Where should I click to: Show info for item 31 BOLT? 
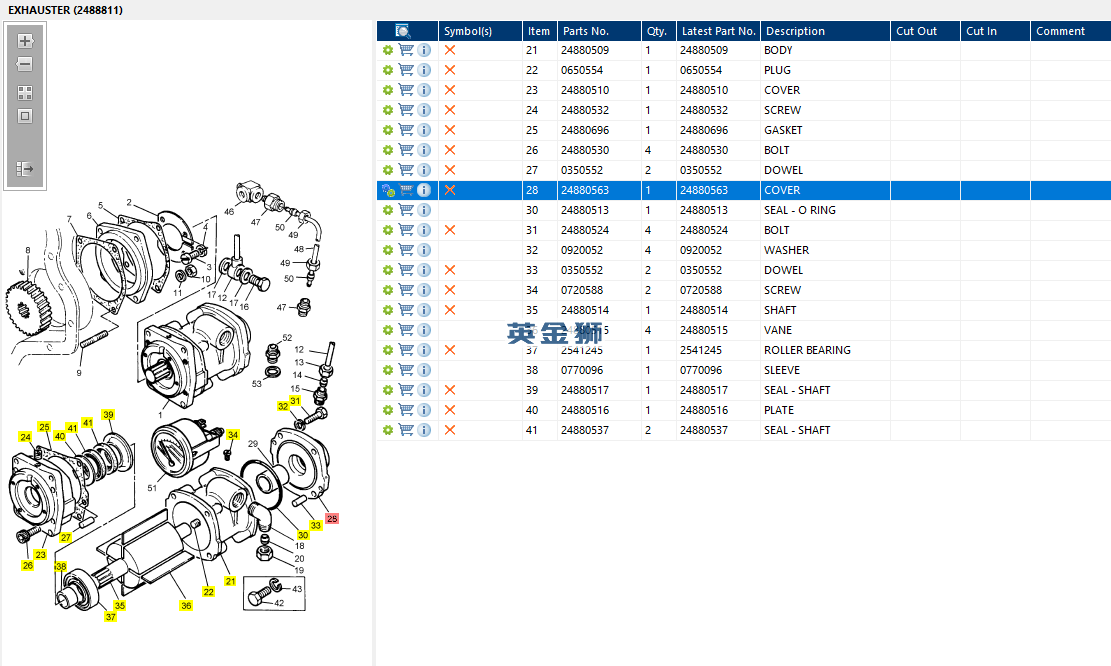pos(424,230)
